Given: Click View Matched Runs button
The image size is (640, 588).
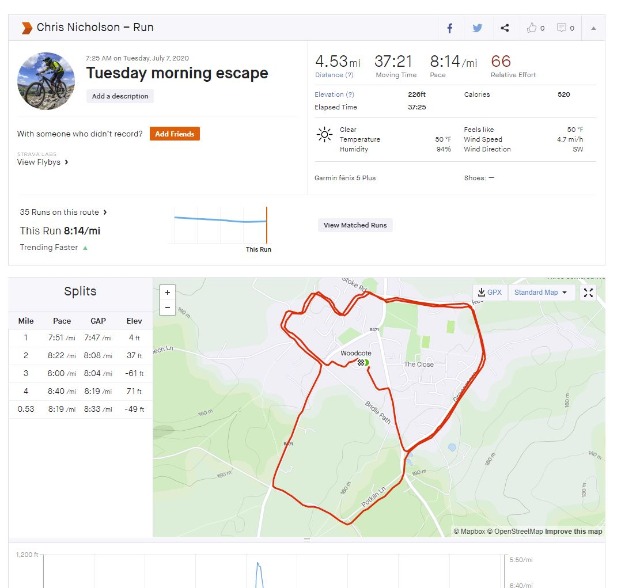Looking at the screenshot, I should (x=355, y=225).
